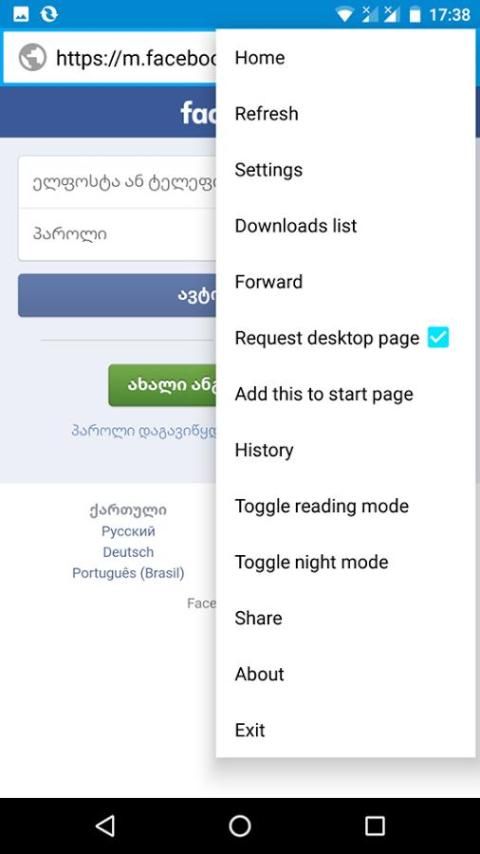Tap the globe icon in address bar
This screenshot has height=854, width=480.
(33, 57)
